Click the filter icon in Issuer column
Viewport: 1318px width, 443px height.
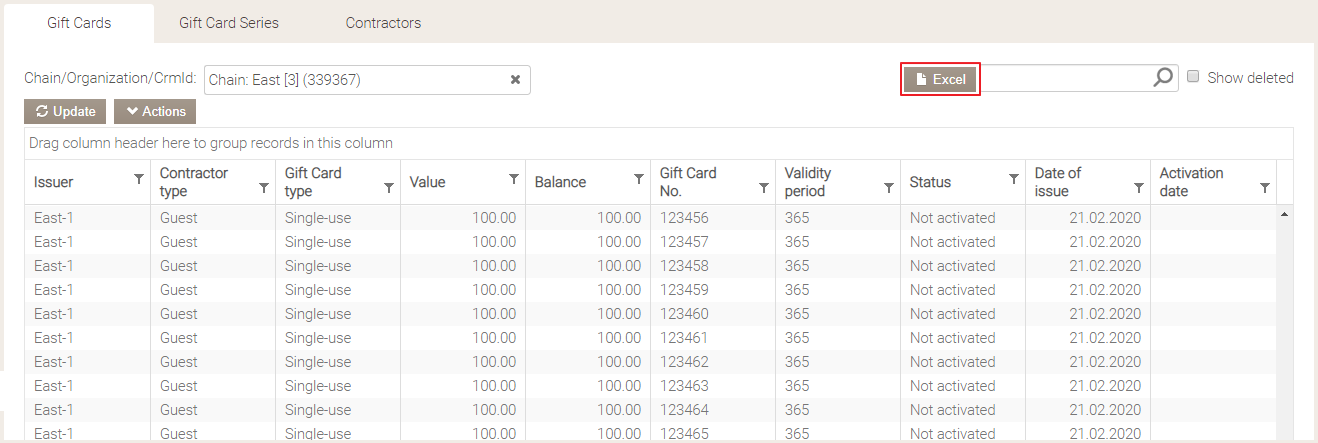click(139, 179)
